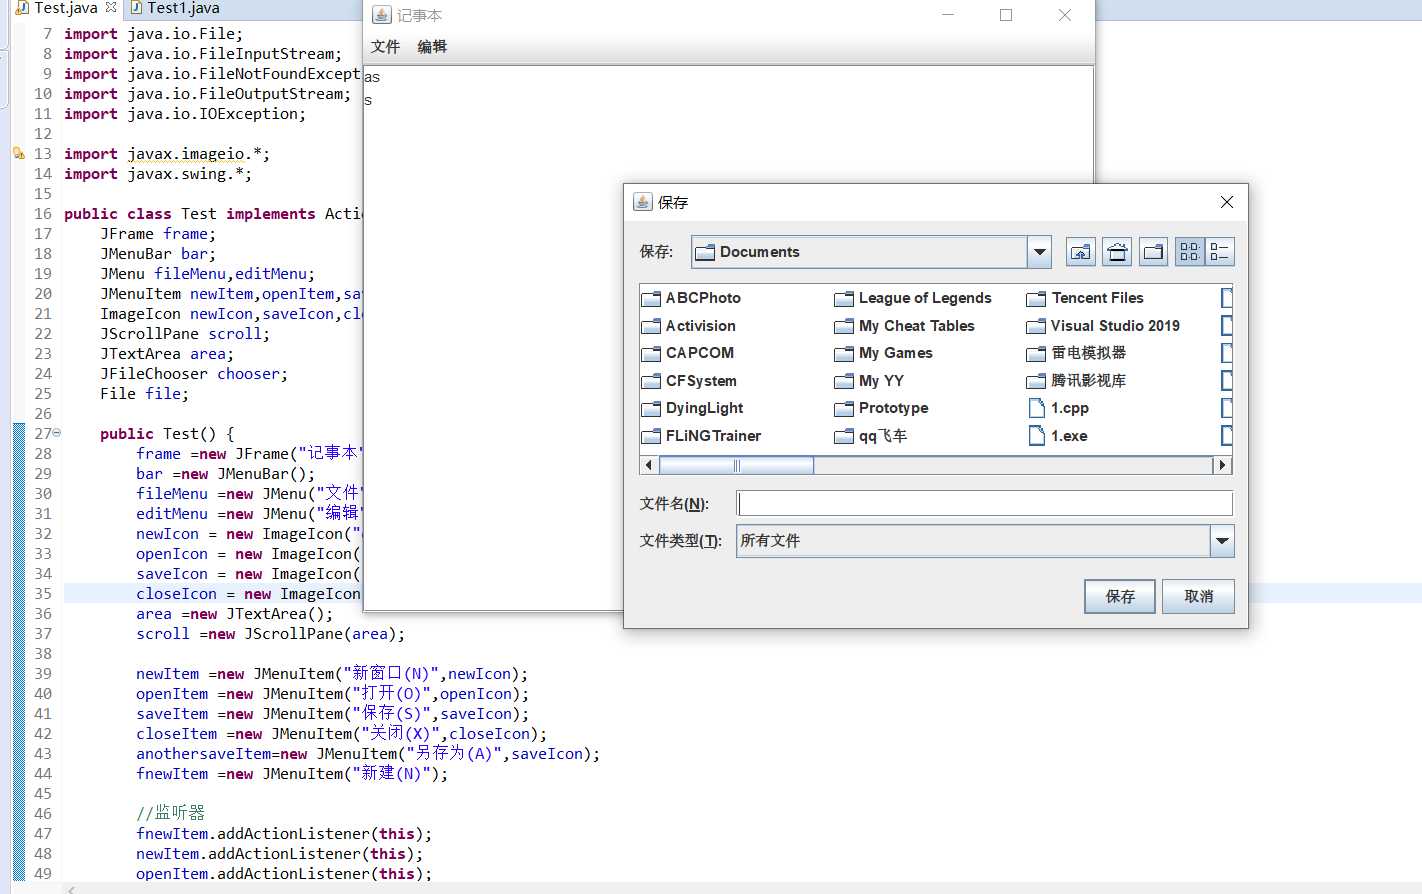Select the My YY folder
Image resolution: width=1422 pixels, height=894 pixels.
pos(869,381)
